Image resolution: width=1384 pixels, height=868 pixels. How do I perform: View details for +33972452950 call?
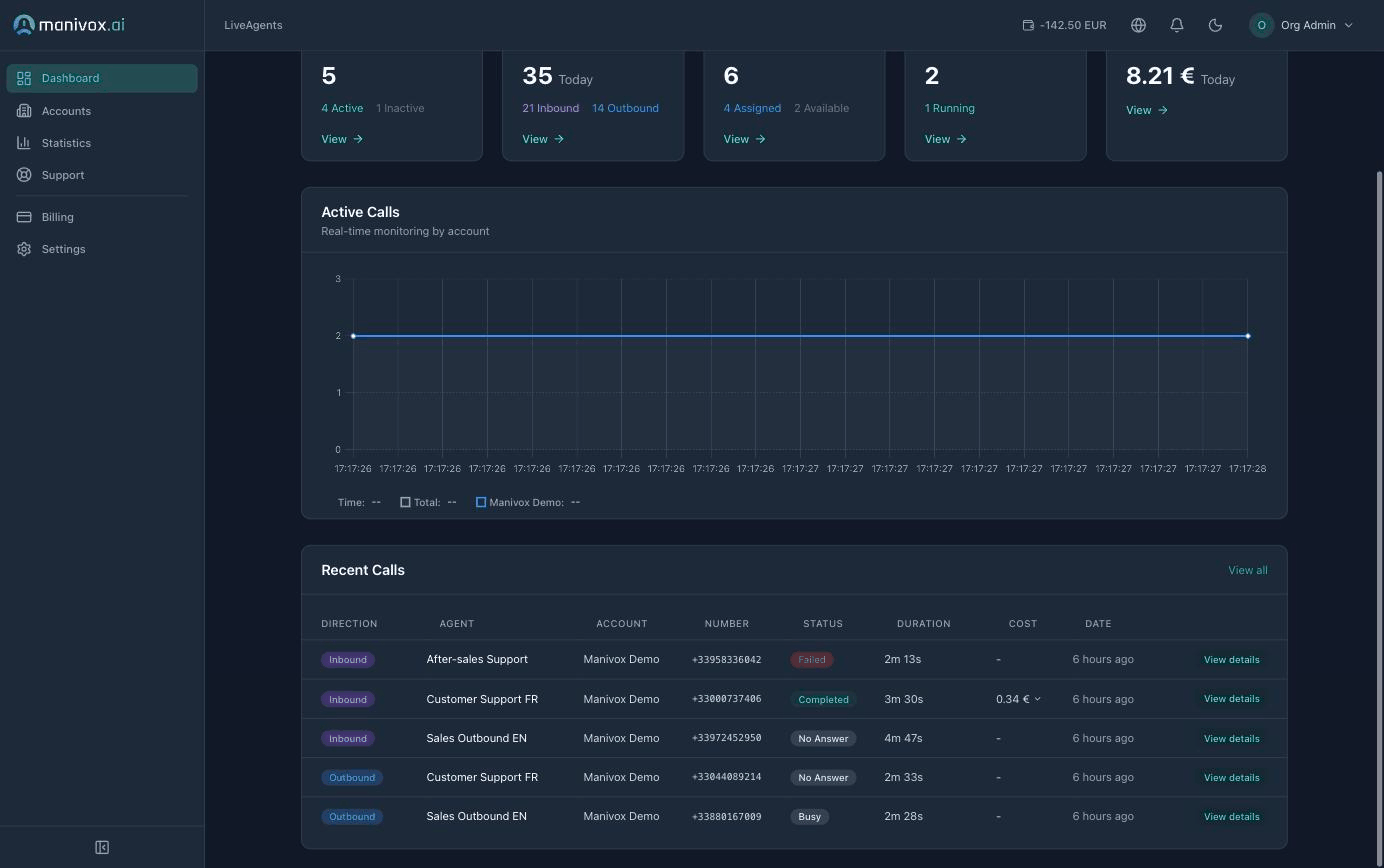1231,738
